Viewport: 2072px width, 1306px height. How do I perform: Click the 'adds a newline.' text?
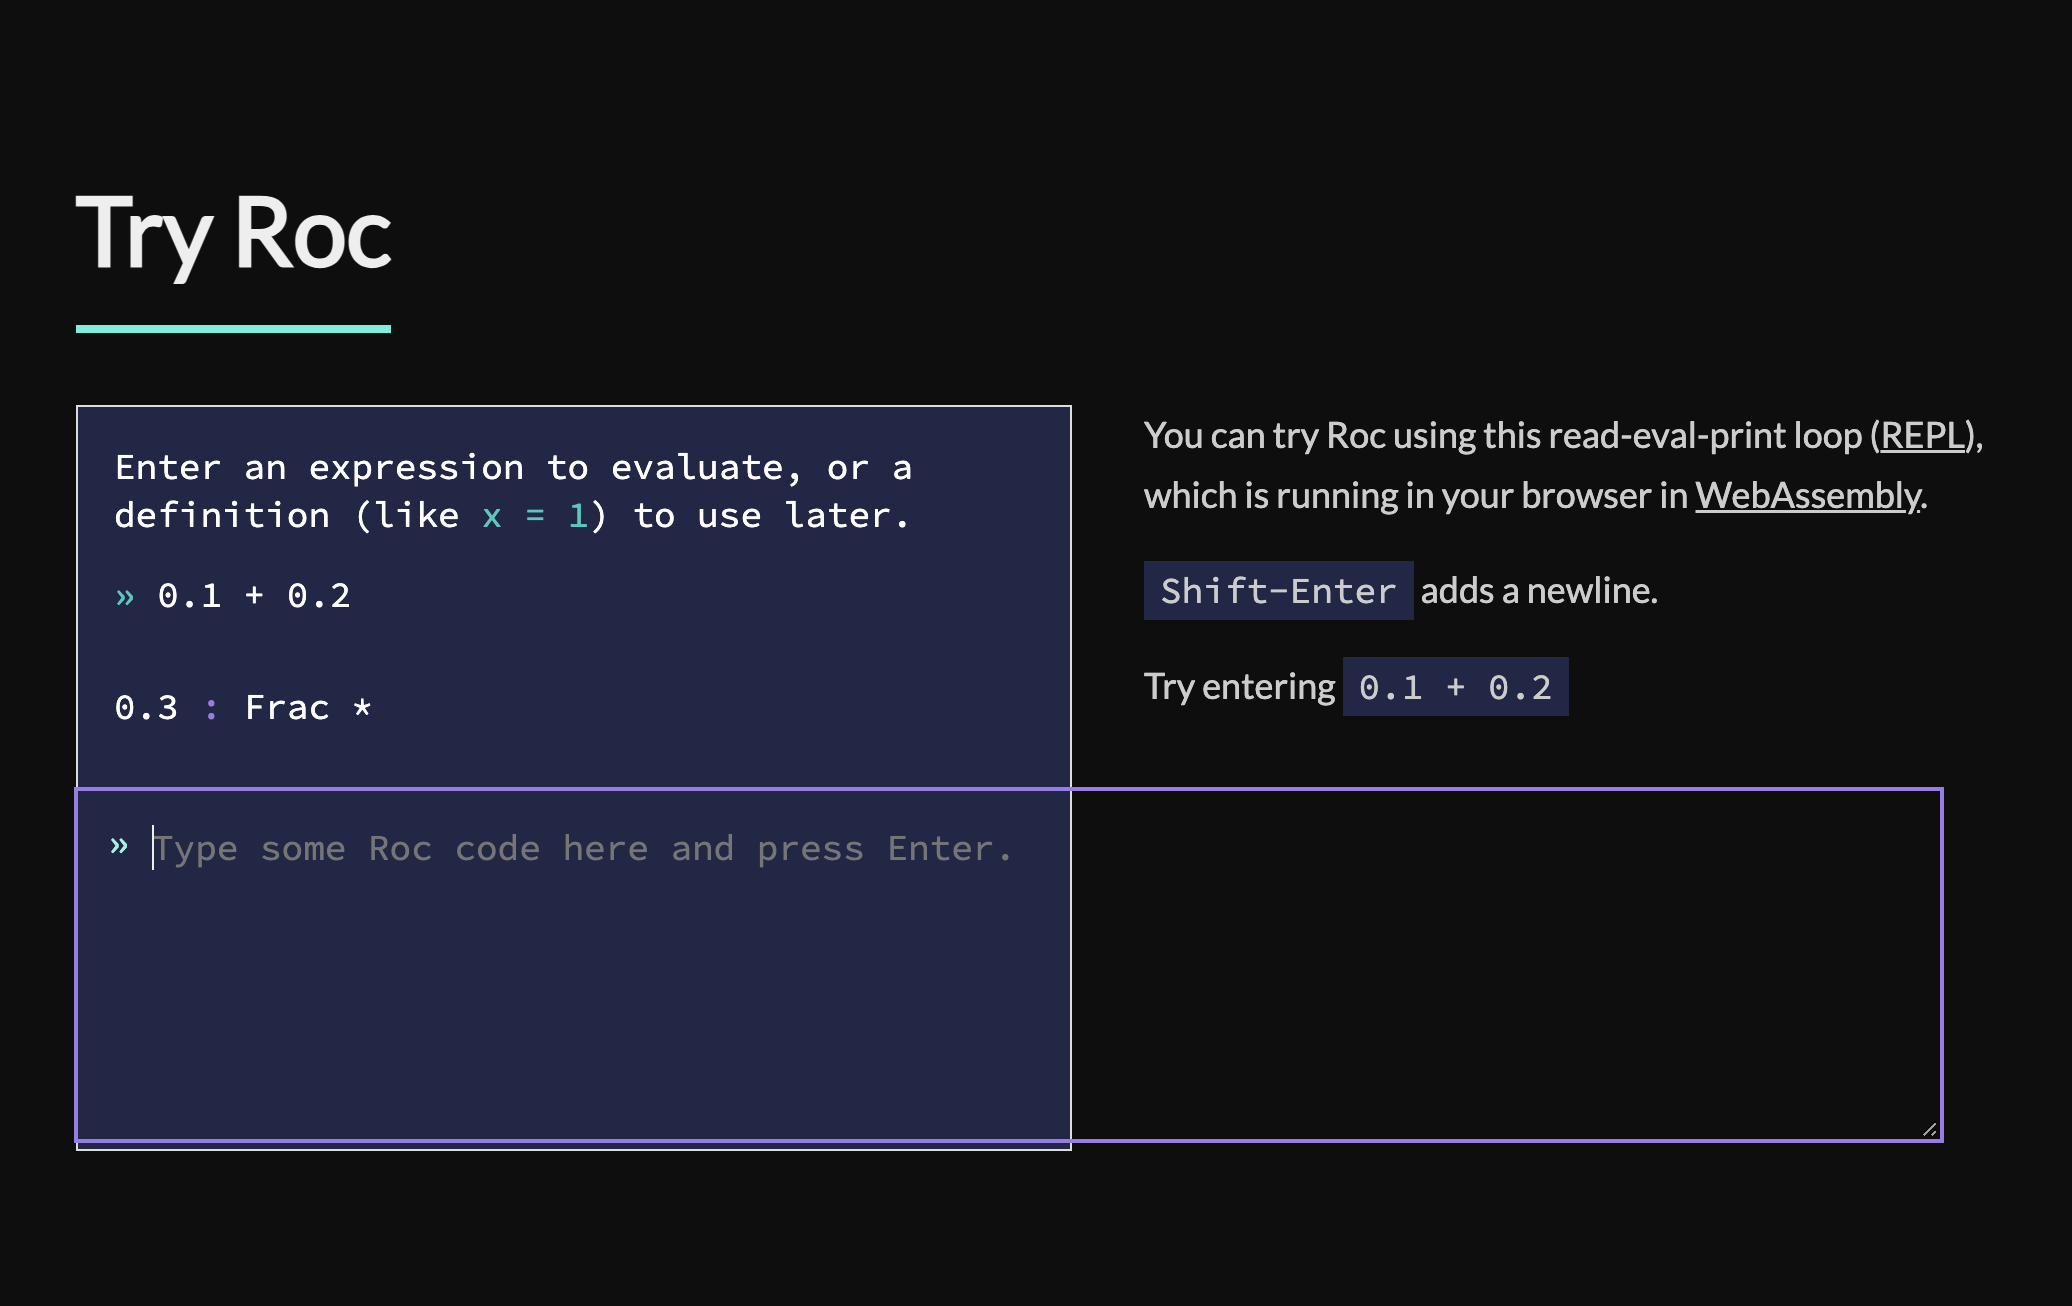1539,591
